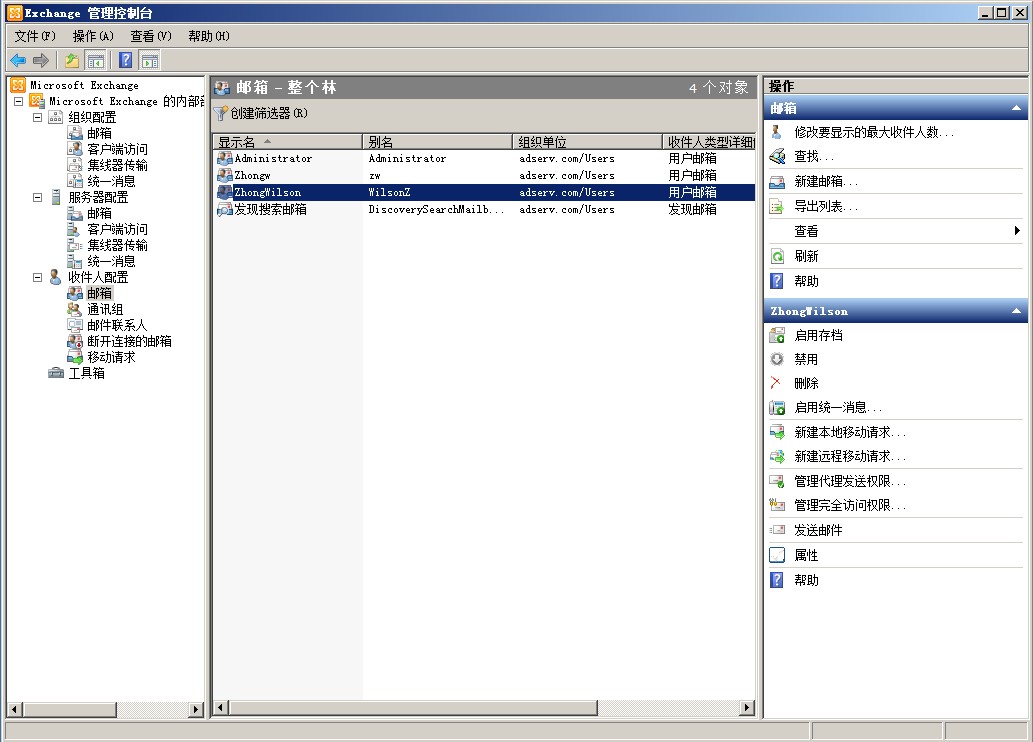Click the Microsoft Exchange root node

click(84, 86)
